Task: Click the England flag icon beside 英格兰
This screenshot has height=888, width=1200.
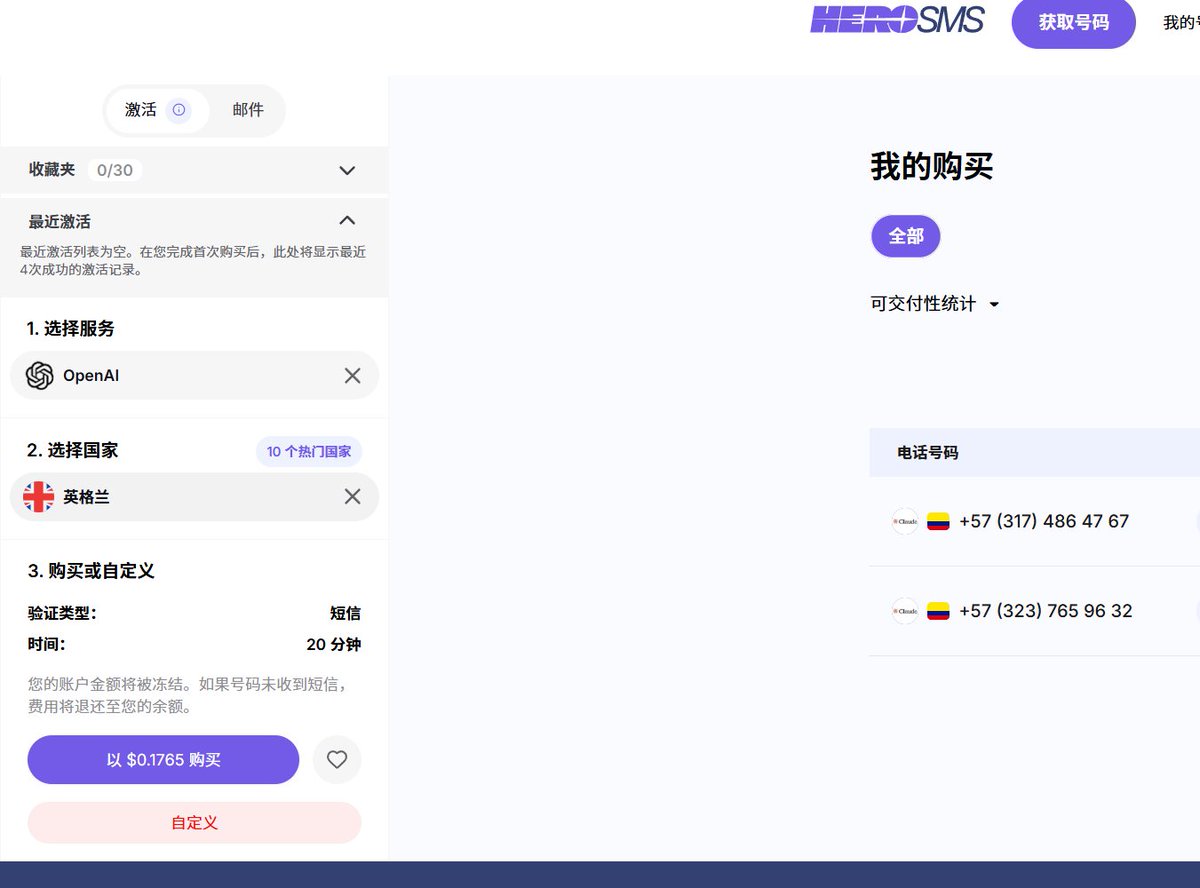Action: pyautogui.click(x=37, y=496)
